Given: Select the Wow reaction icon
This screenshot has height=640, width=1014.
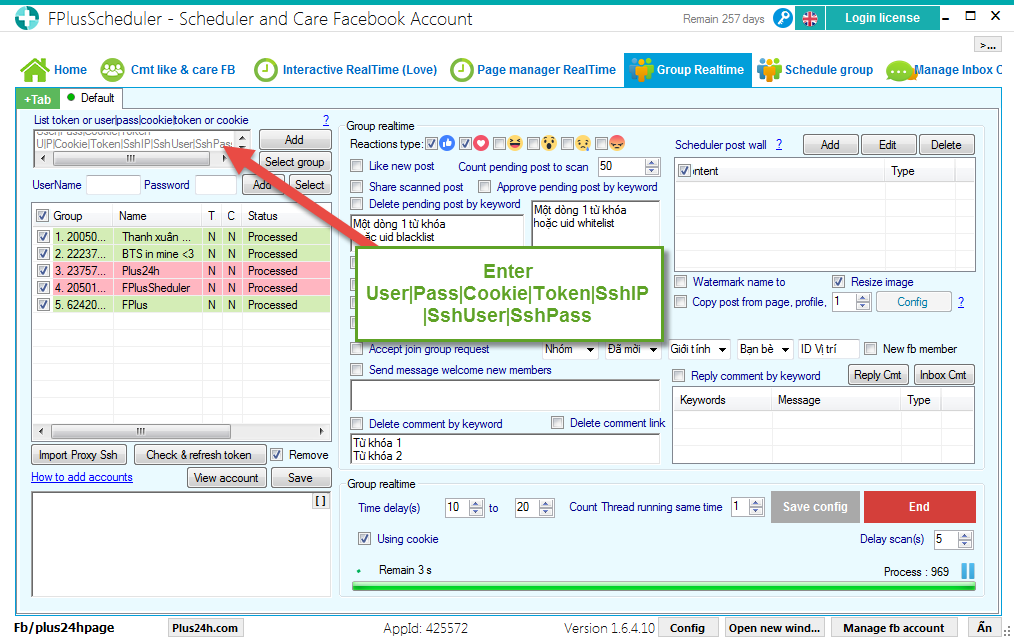Looking at the screenshot, I should tap(549, 144).
